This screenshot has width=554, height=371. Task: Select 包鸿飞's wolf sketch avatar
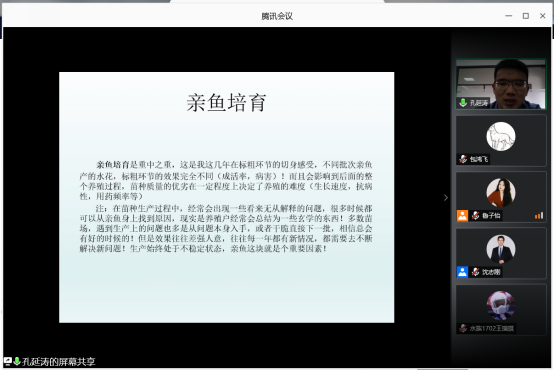(501, 136)
